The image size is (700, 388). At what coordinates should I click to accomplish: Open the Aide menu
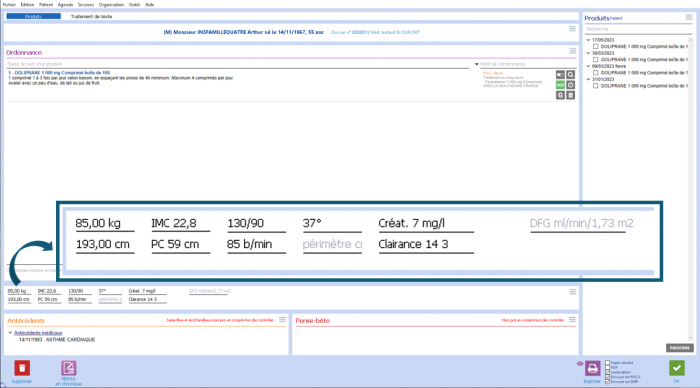(150, 4)
